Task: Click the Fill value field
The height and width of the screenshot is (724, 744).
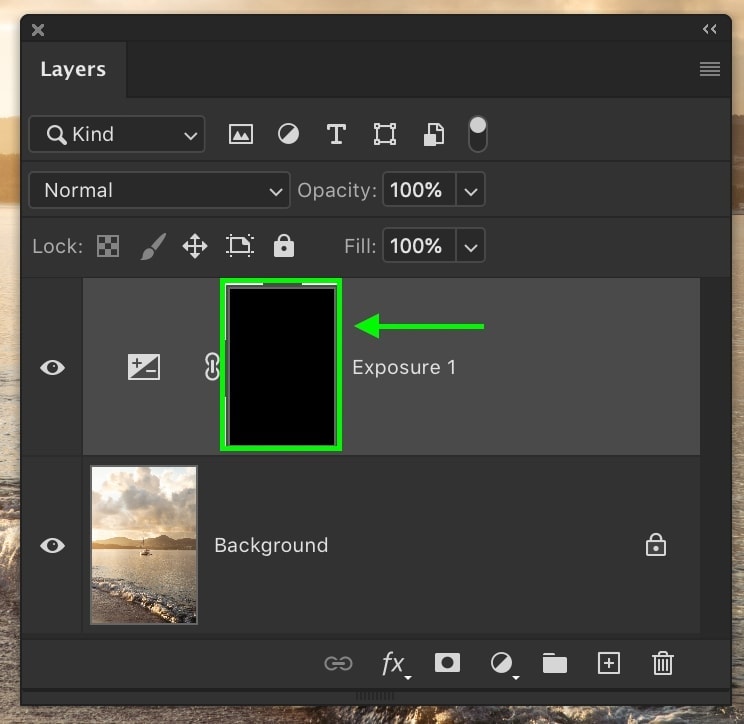Action: click(x=419, y=246)
